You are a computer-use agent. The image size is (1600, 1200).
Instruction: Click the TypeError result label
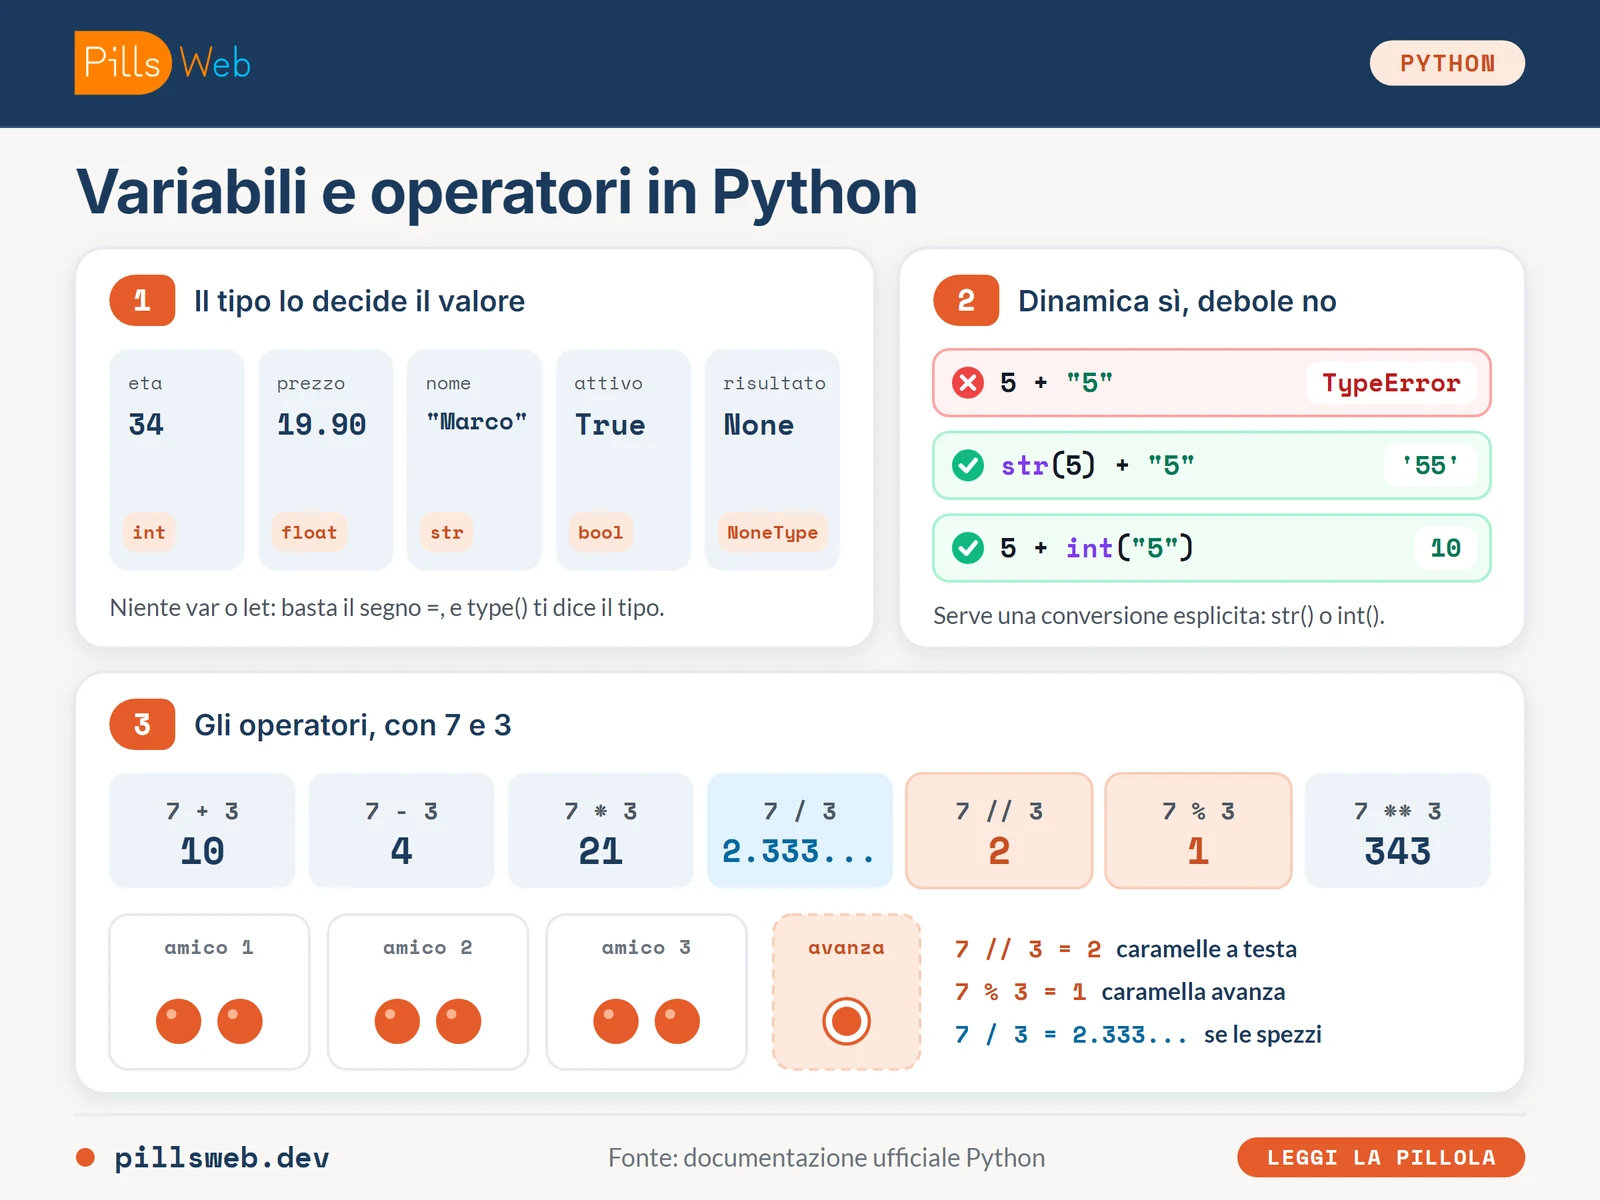coord(1391,383)
